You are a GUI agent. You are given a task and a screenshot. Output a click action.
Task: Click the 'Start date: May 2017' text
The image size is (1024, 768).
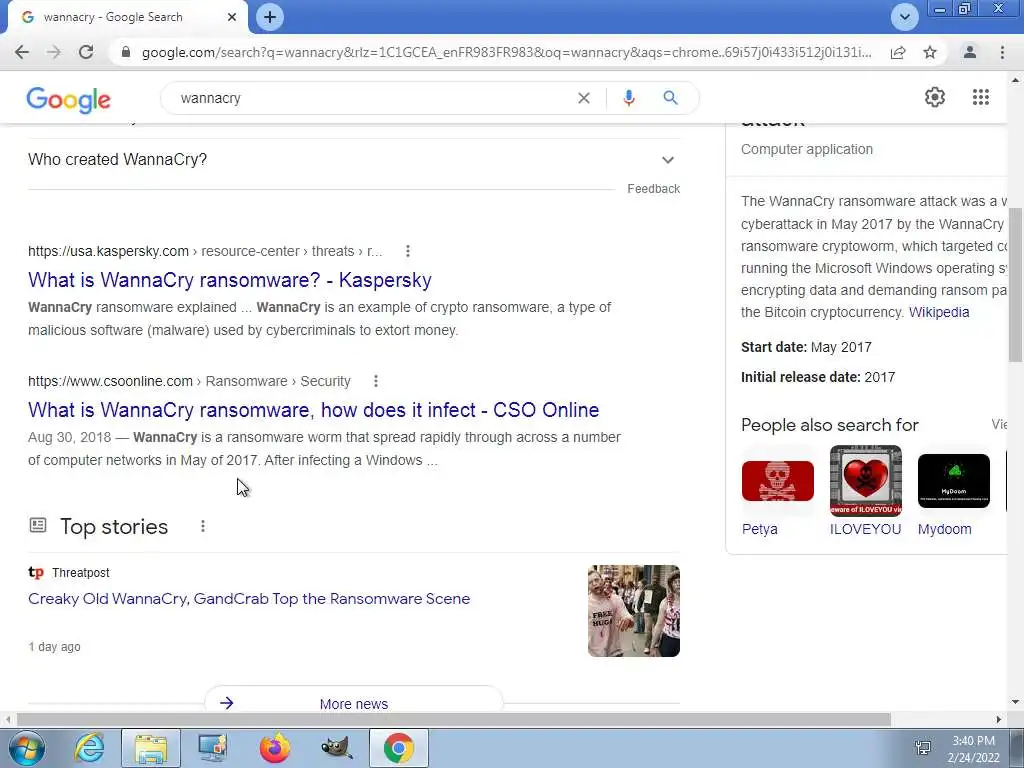pyautogui.click(x=806, y=347)
